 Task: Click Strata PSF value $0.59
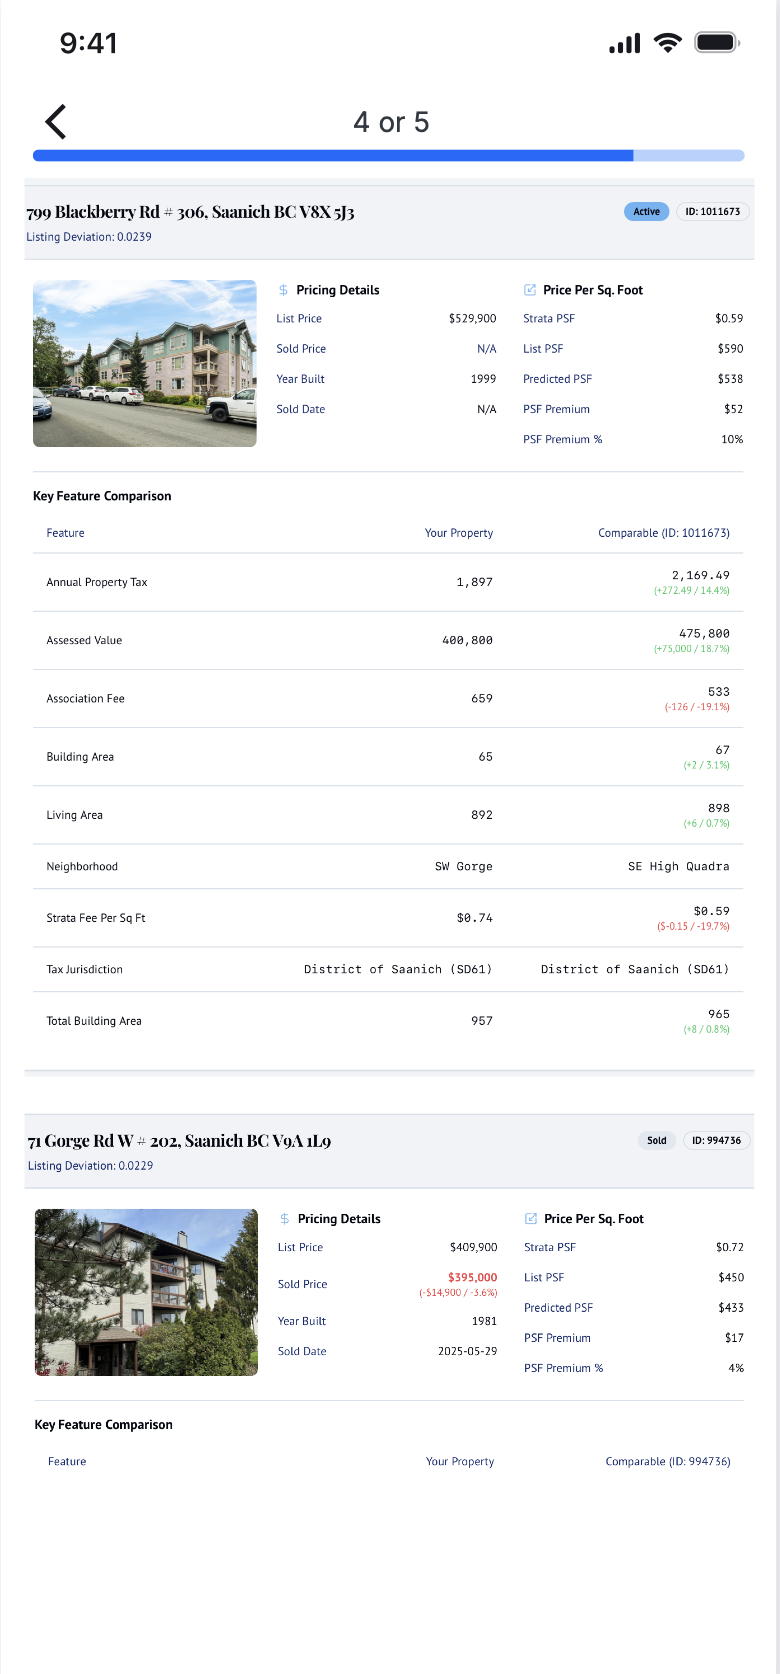point(729,319)
